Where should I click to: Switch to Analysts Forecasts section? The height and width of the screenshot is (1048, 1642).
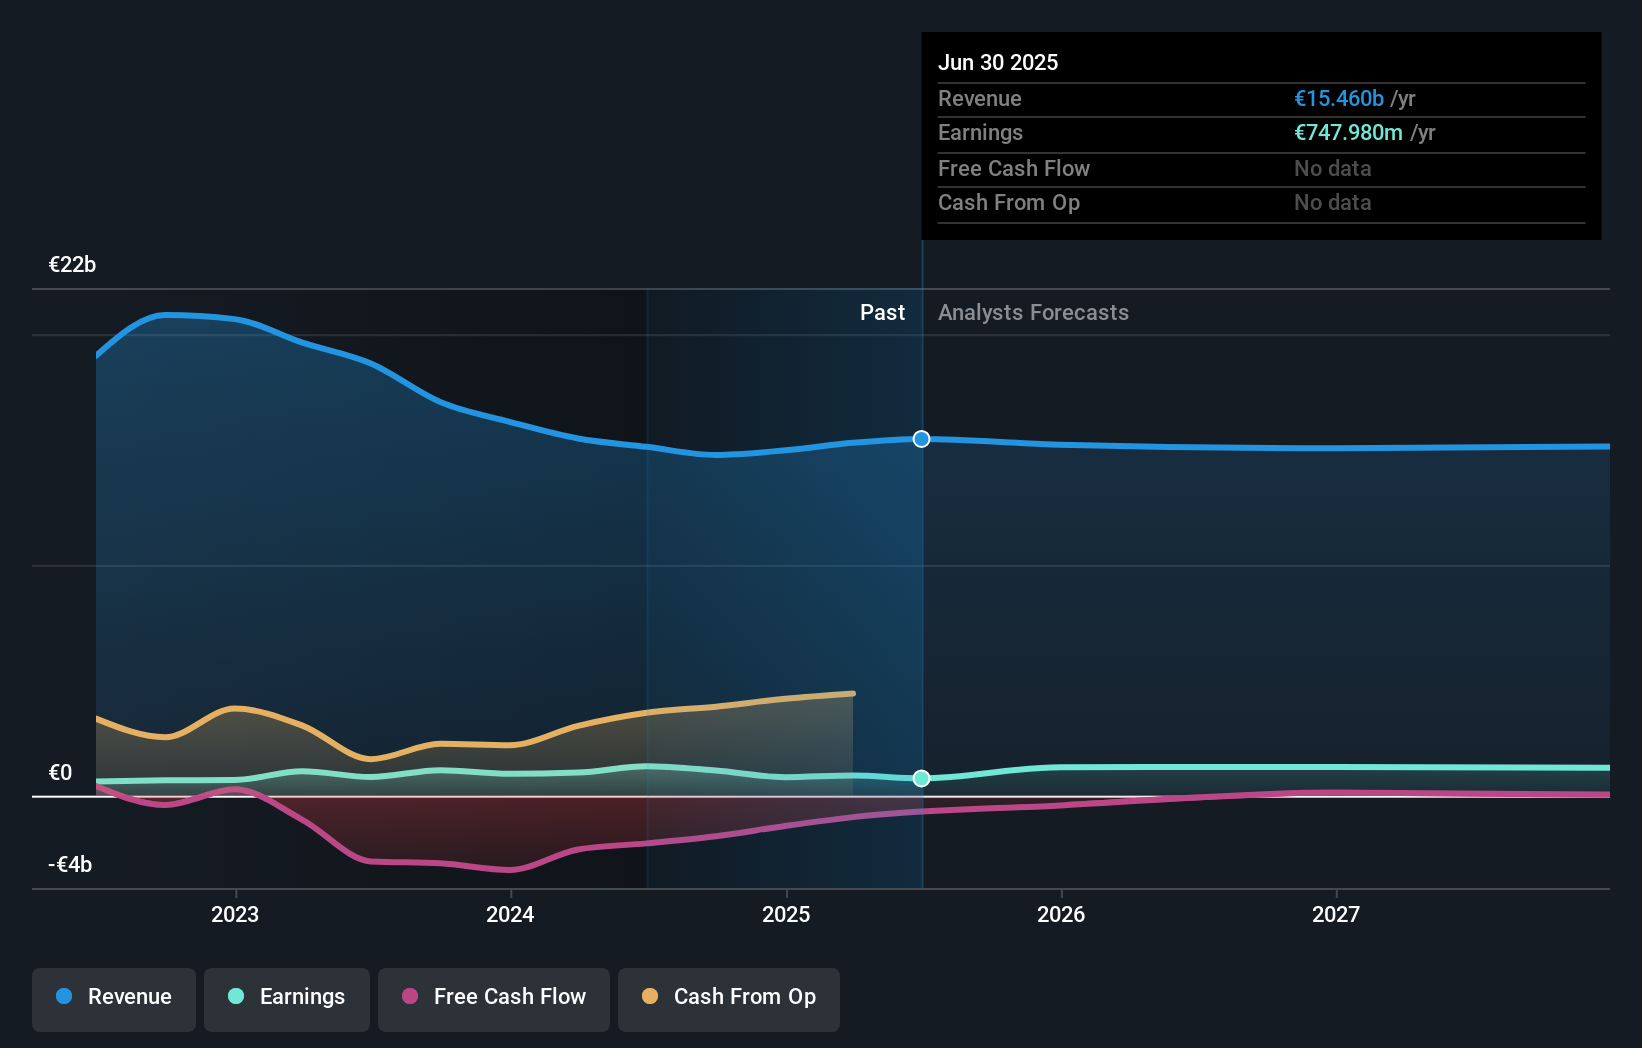pos(1033,312)
